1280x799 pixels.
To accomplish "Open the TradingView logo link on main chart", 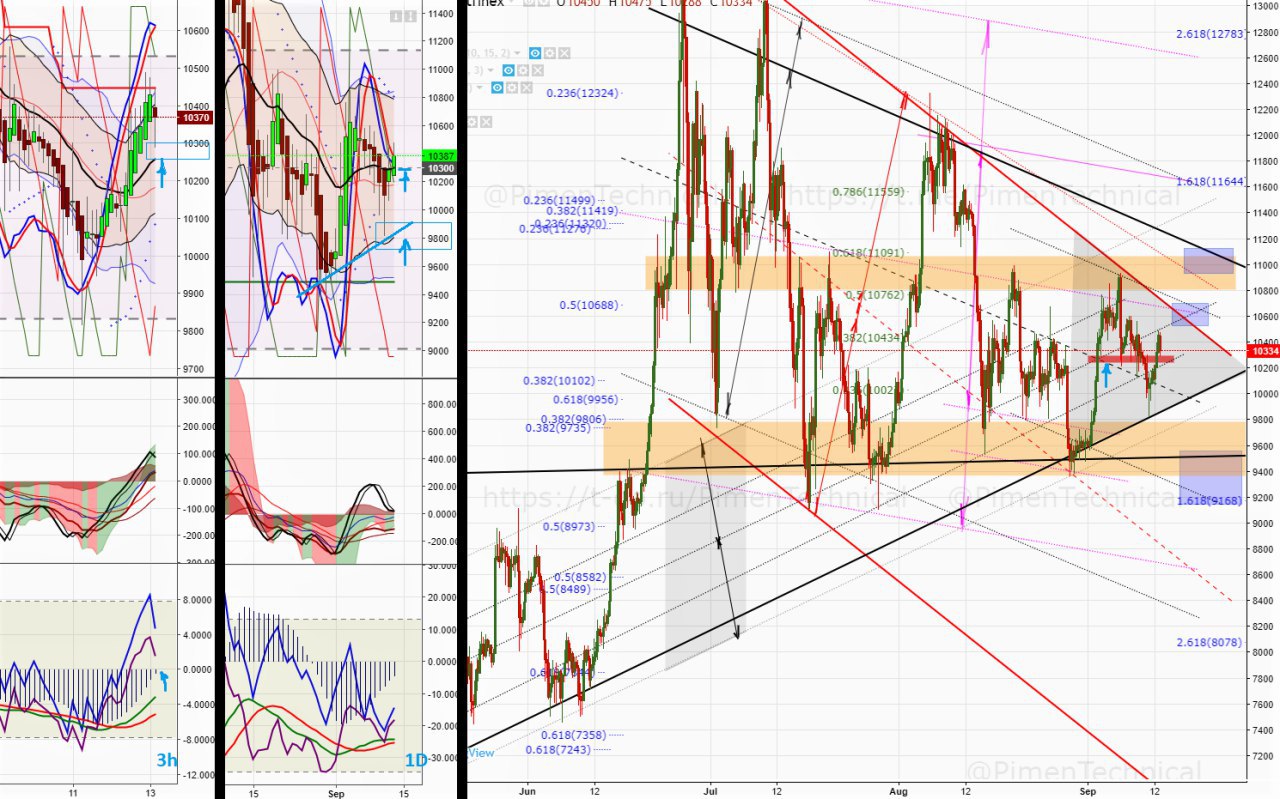I will tap(481, 752).
